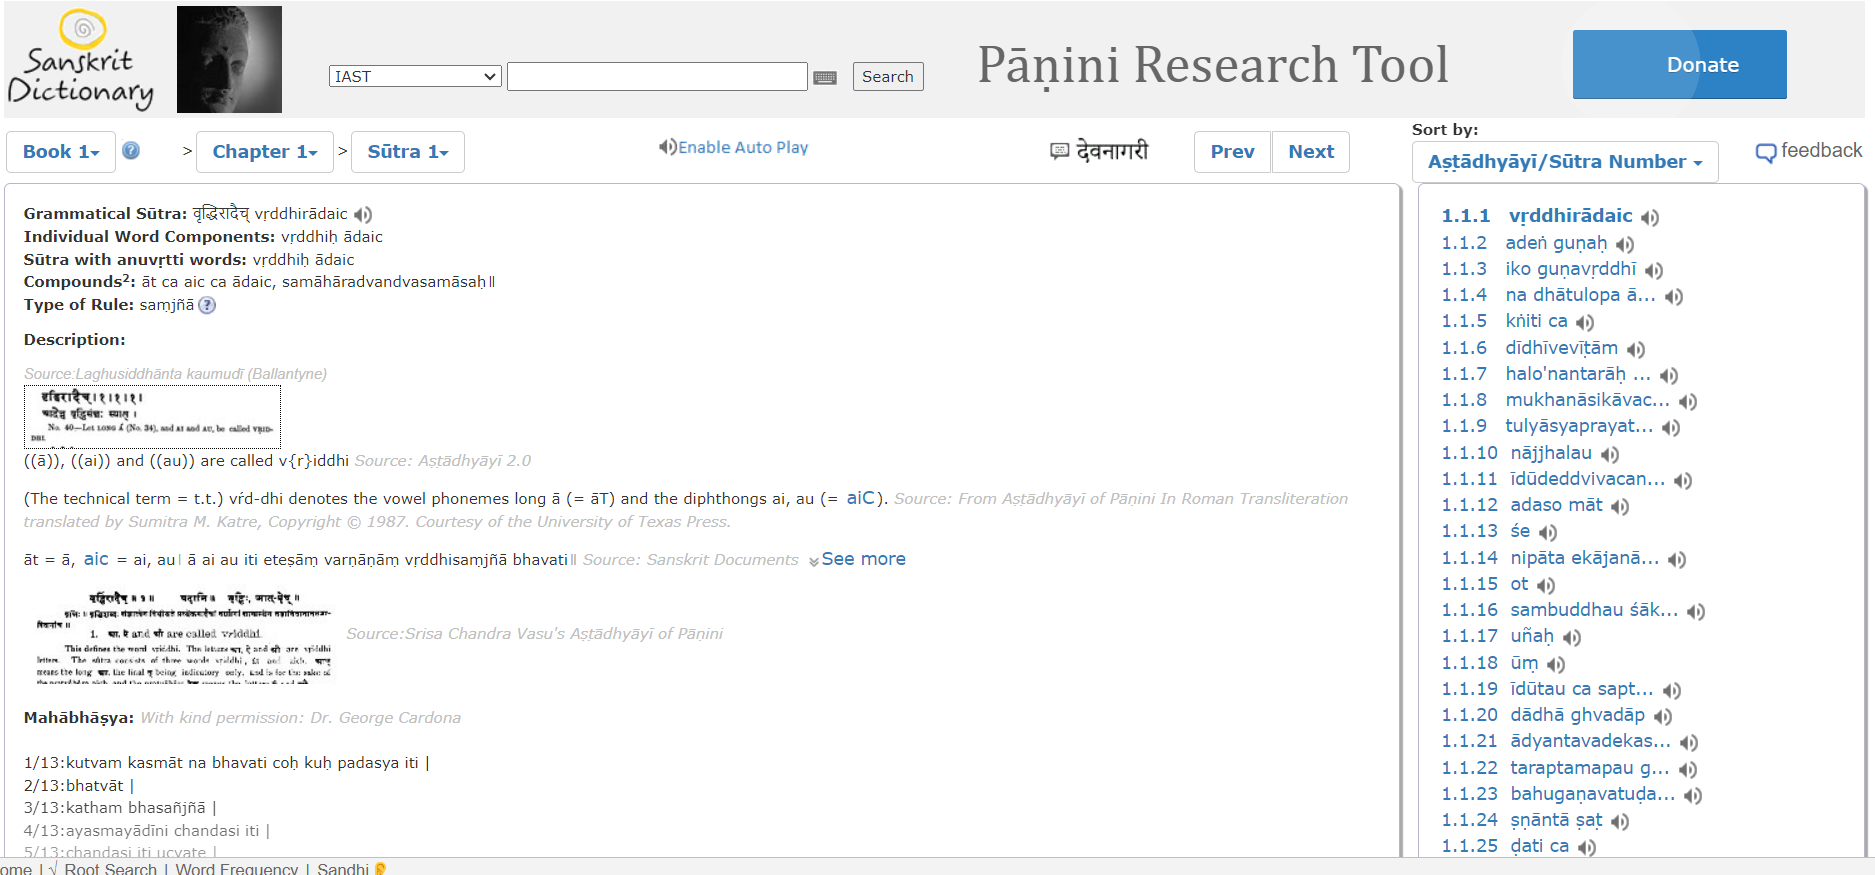Select Mahābhāṣya line 3/13 katham bhasañjñā
1875x875 pixels.
click(120, 808)
